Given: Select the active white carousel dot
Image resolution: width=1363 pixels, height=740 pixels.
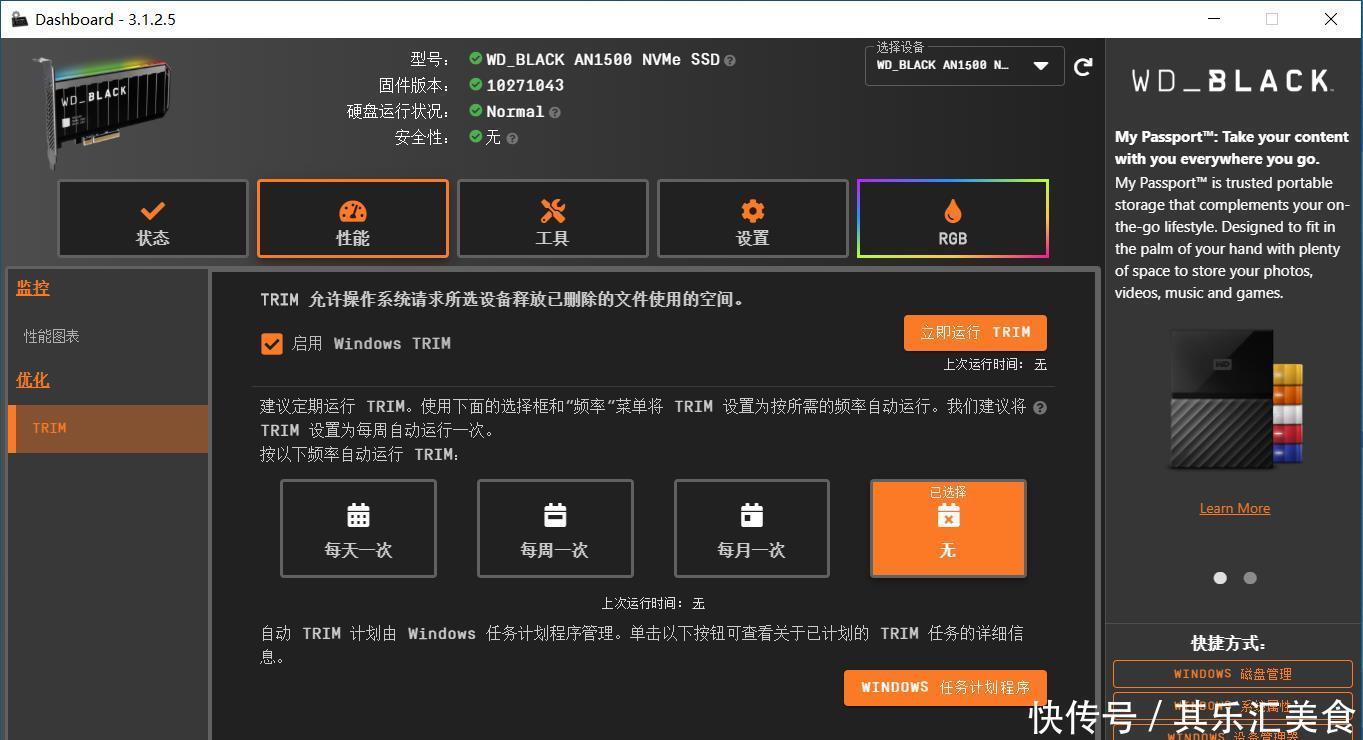Looking at the screenshot, I should tap(1220, 578).
